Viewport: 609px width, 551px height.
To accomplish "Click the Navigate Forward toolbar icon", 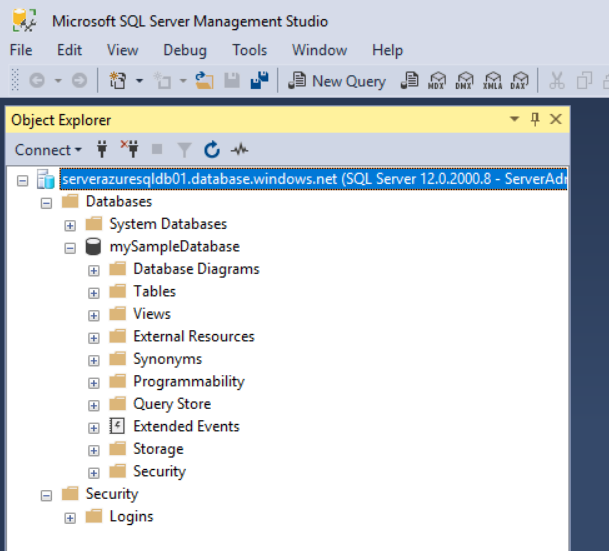I will pos(79,81).
